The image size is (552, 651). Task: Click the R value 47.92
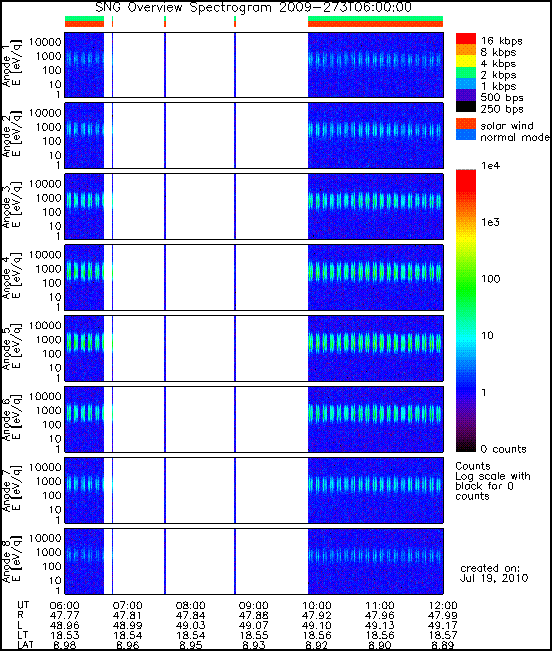coord(317,615)
